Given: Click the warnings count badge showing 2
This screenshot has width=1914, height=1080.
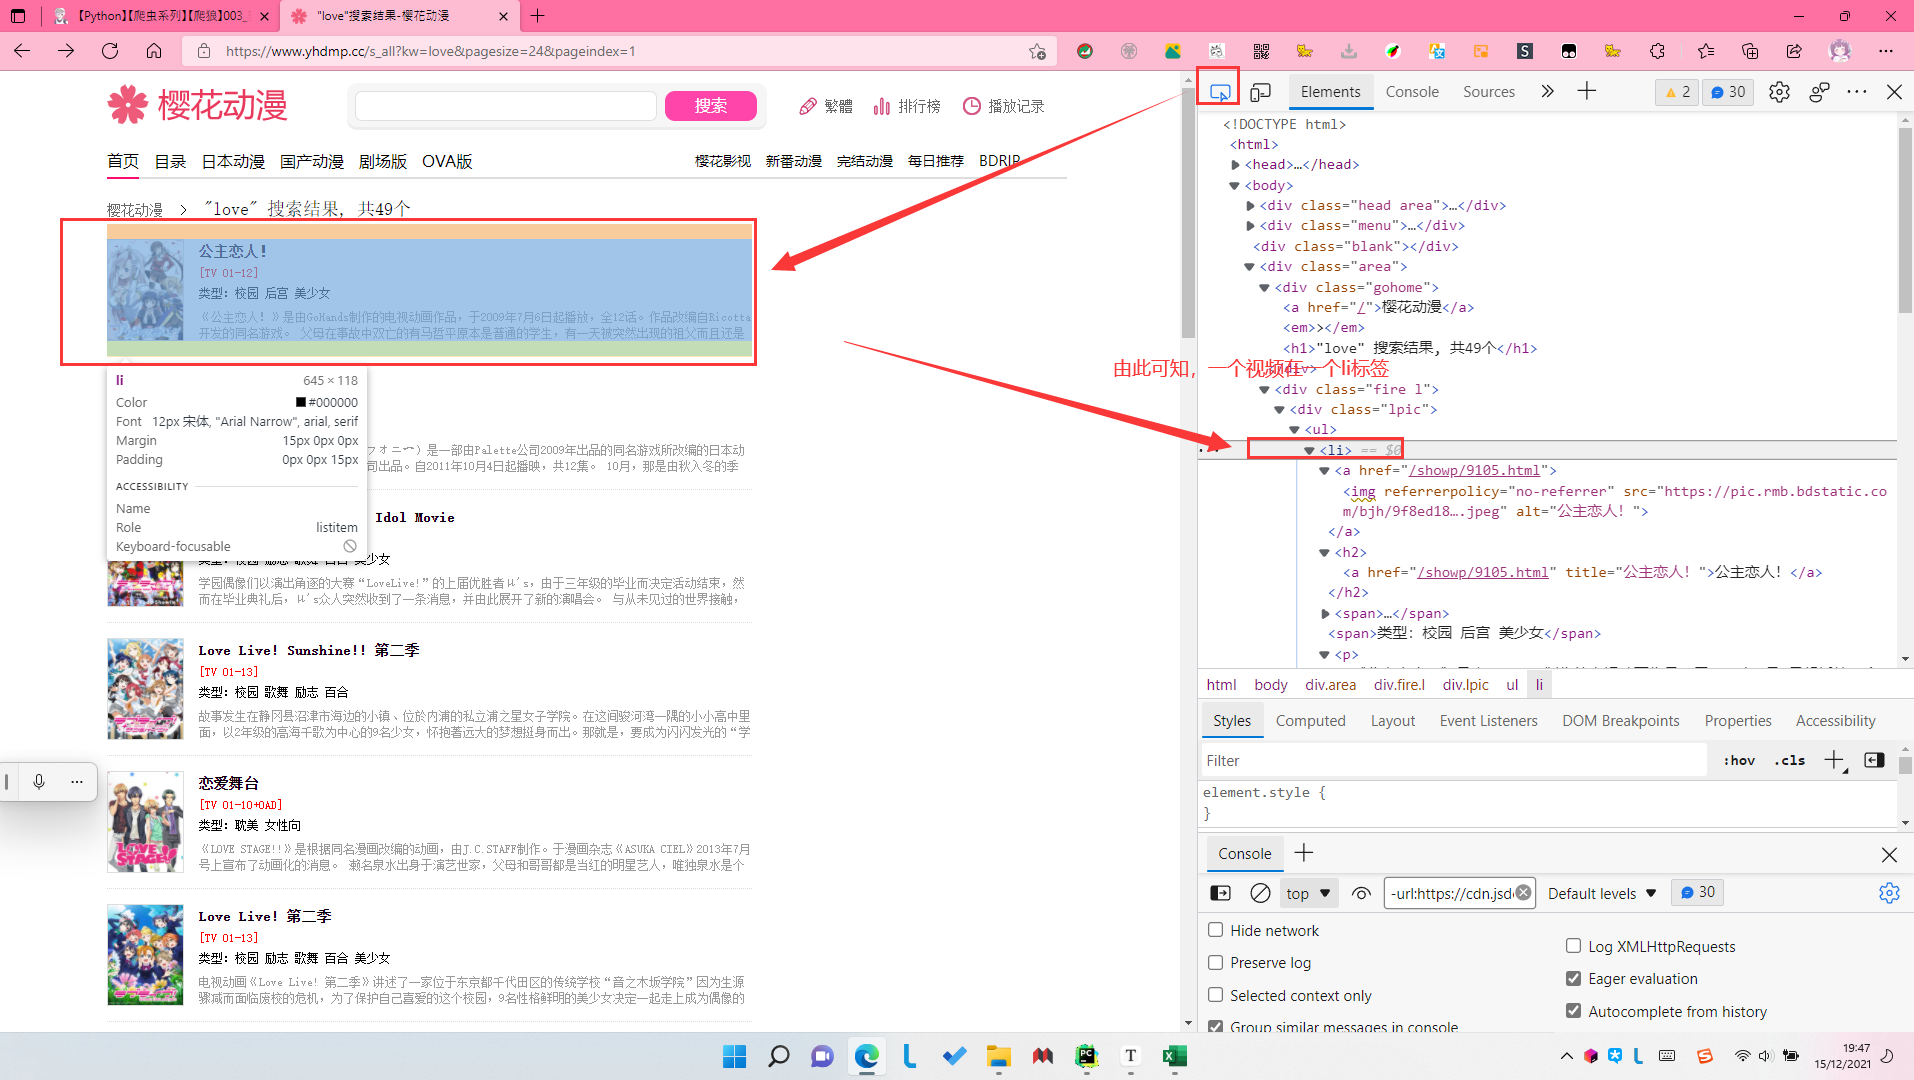Looking at the screenshot, I should point(1677,92).
